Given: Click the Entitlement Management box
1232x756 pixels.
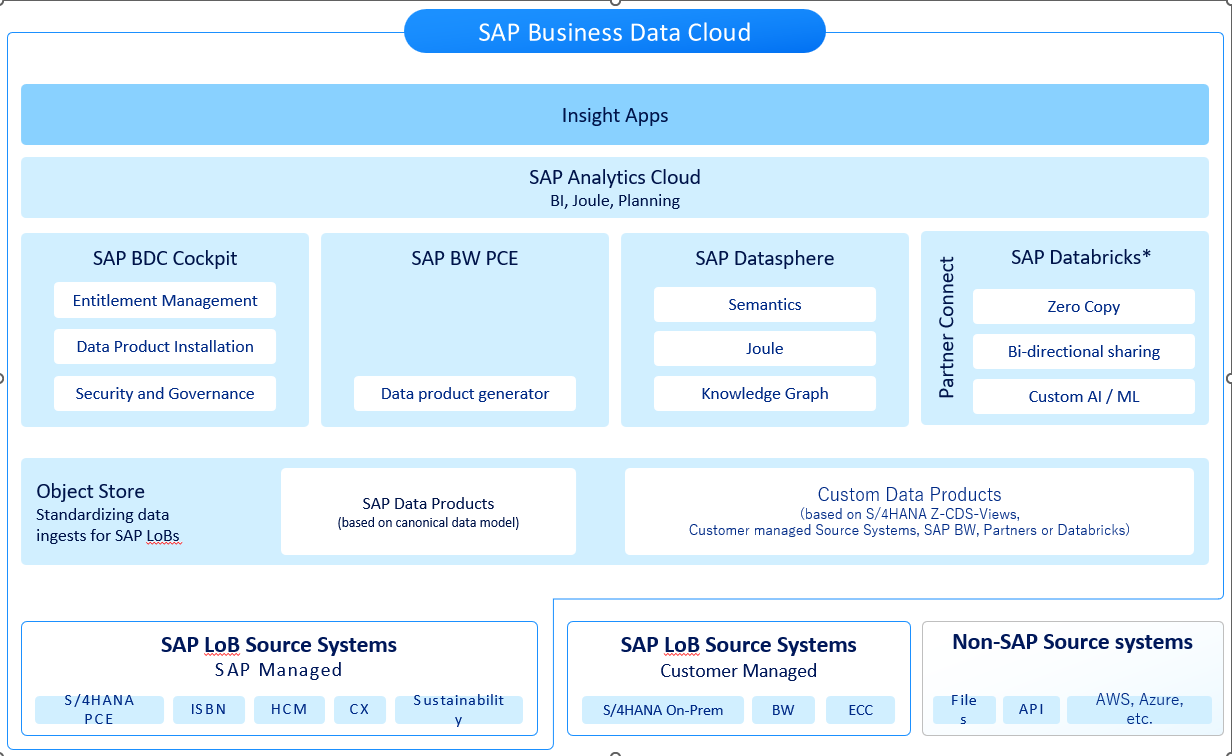Looking at the screenshot, I should 165,300.
